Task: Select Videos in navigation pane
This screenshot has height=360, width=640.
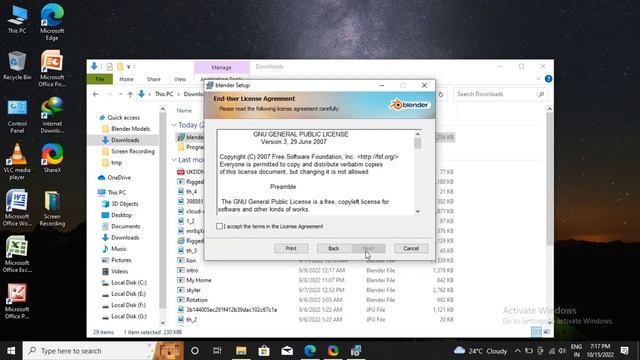Action: (x=119, y=271)
